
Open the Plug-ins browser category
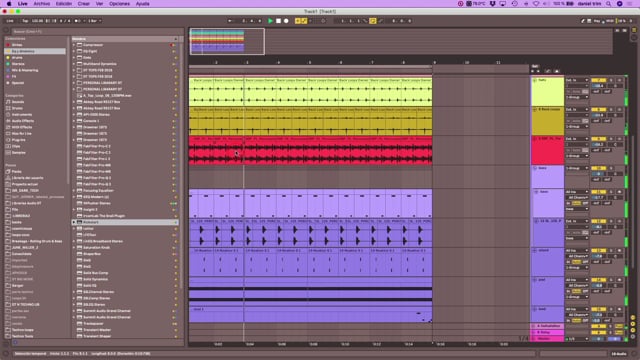[x=18, y=140]
